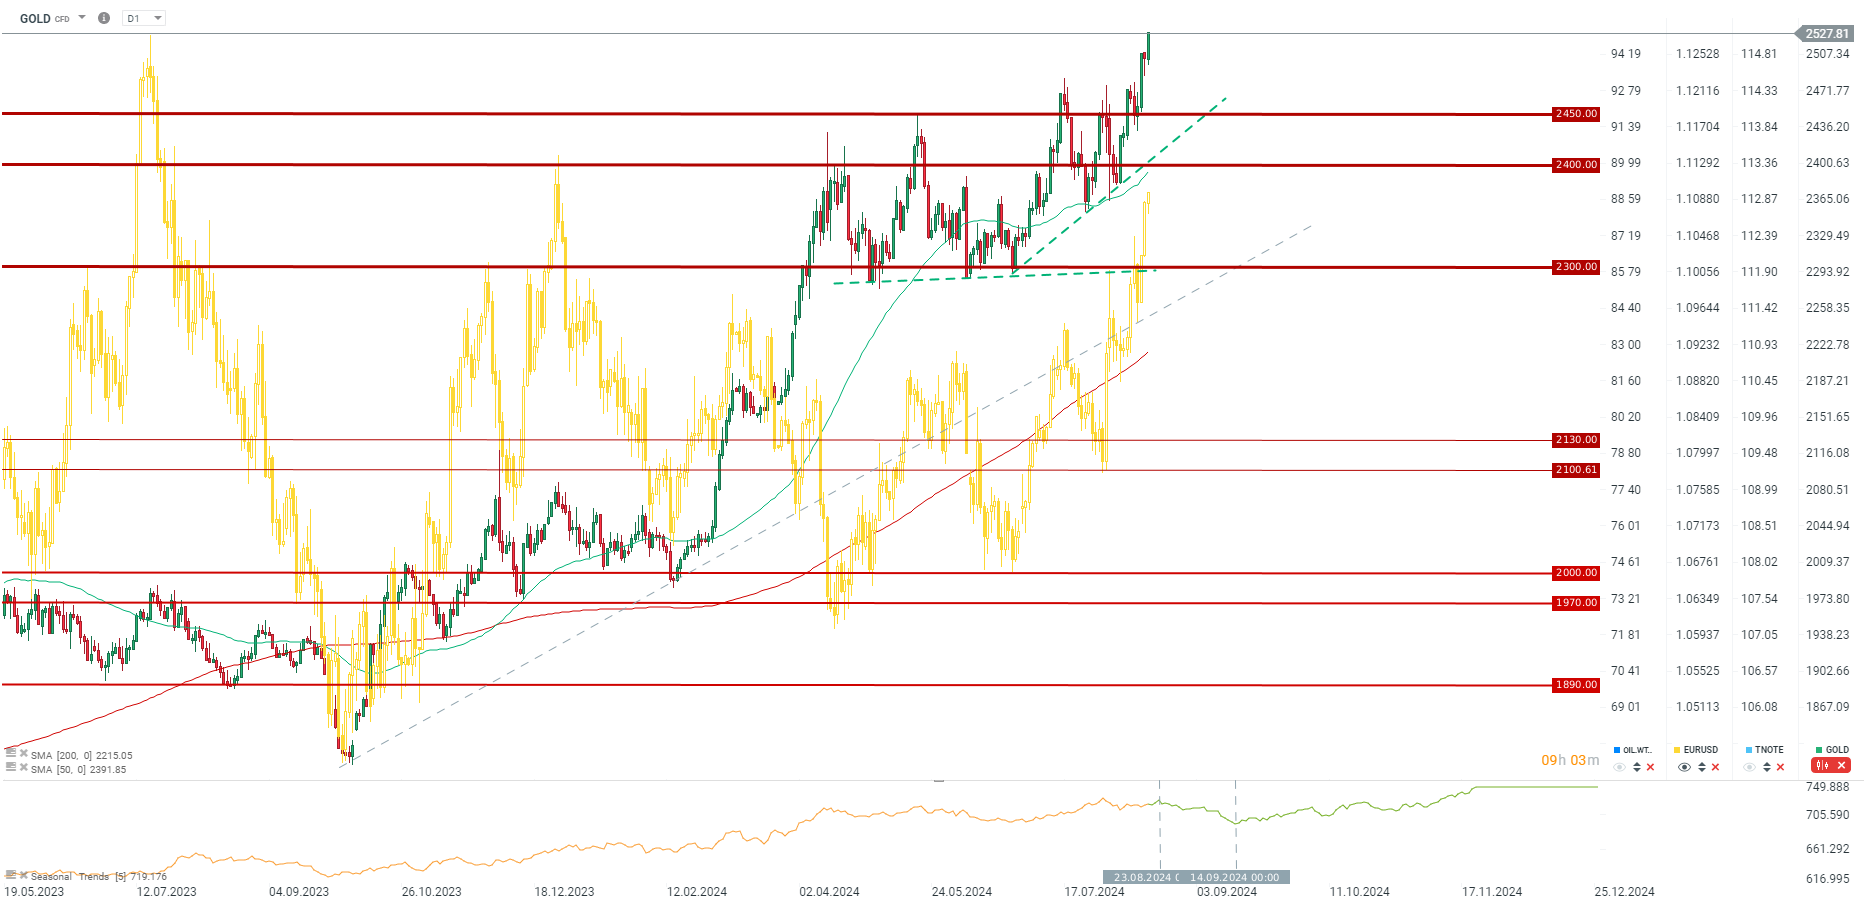1866x909 pixels.
Task: Reorder OIL.WTI overlay with up-down arrows
Action: (1637, 767)
